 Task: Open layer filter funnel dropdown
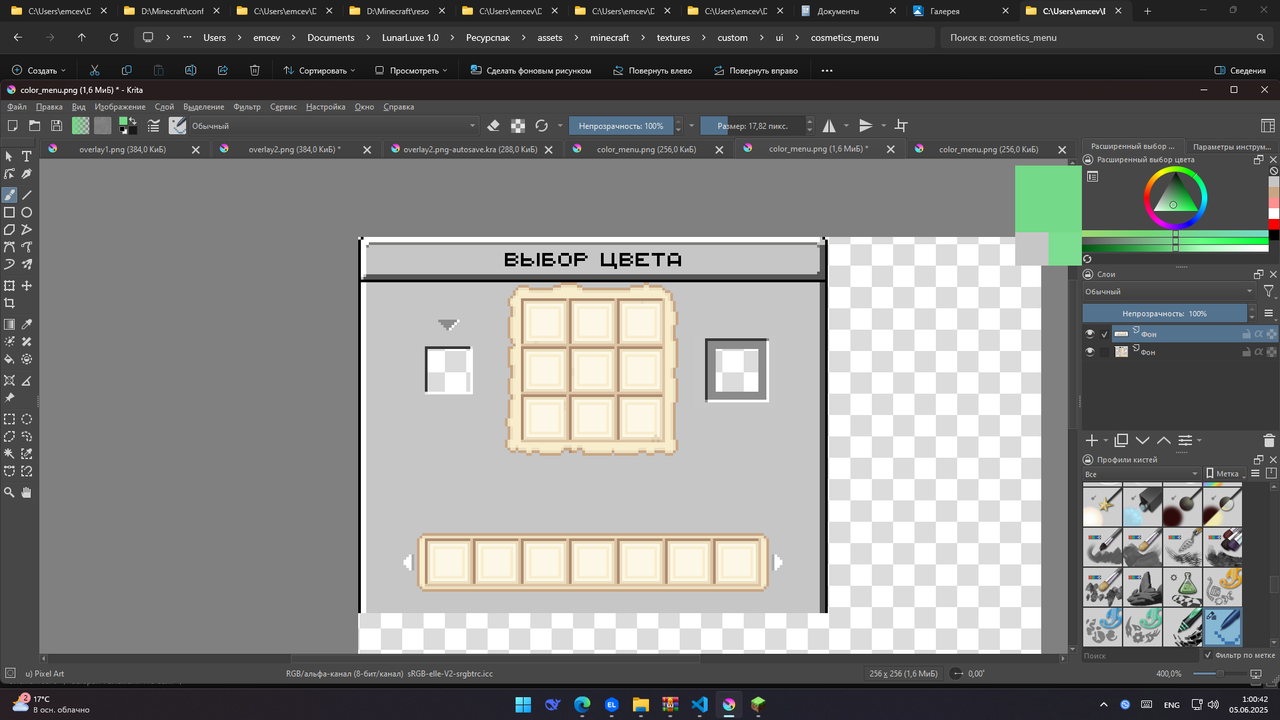[1269, 291]
